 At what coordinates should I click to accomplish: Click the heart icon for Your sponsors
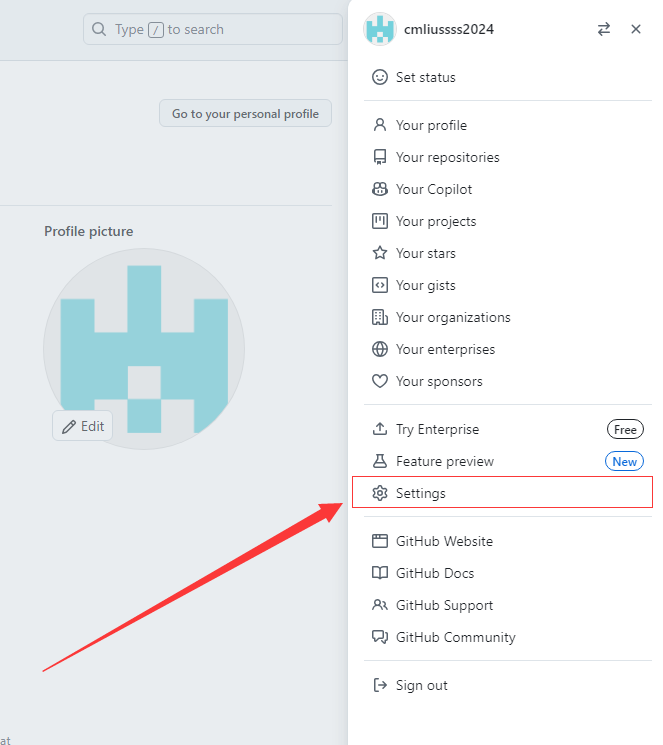tap(379, 381)
